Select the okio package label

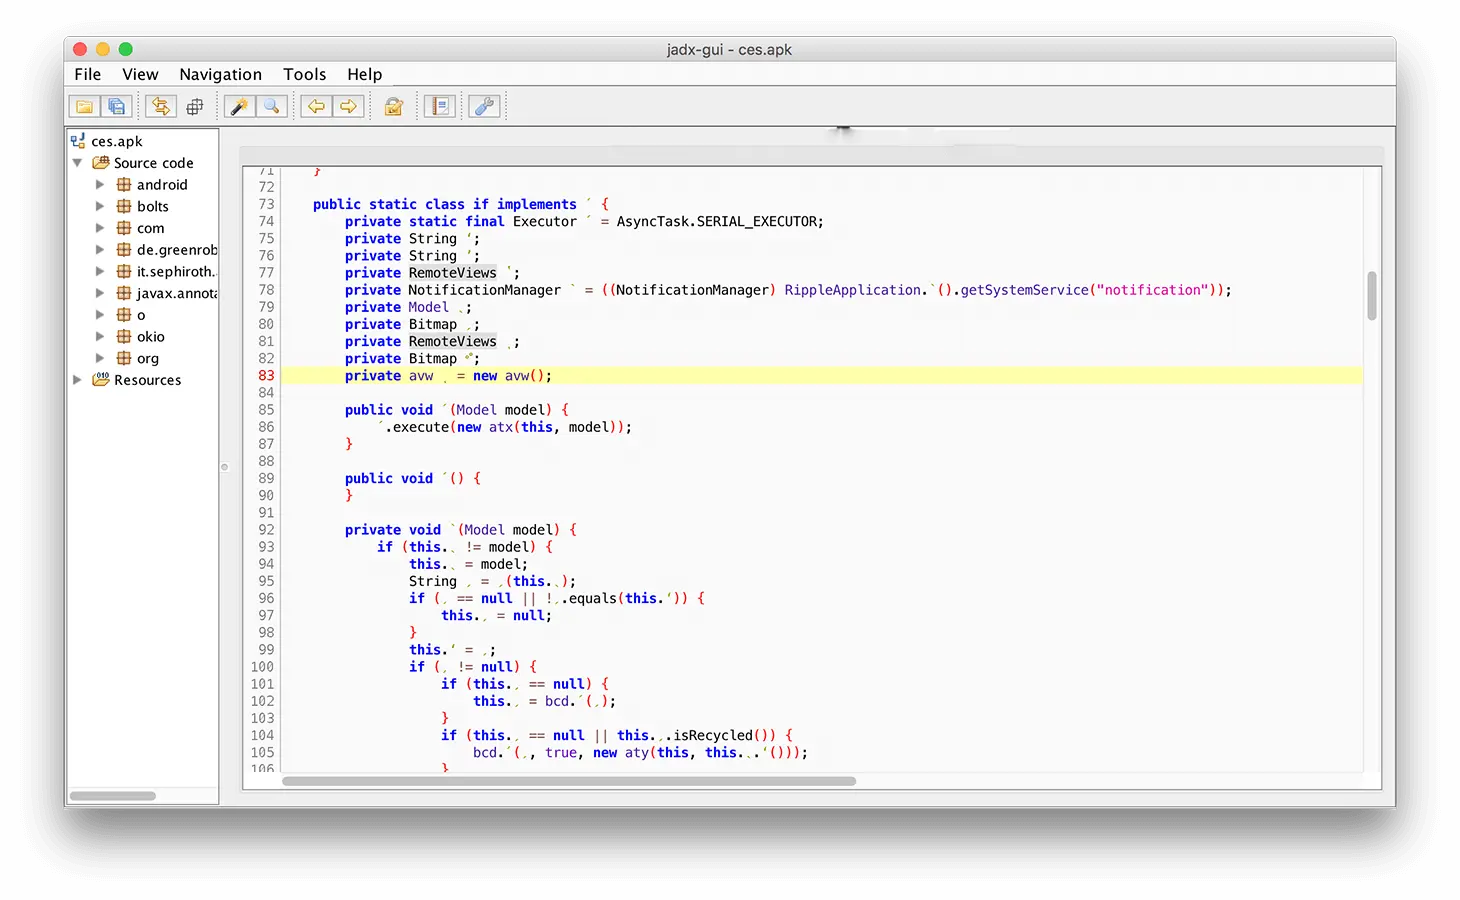151,337
